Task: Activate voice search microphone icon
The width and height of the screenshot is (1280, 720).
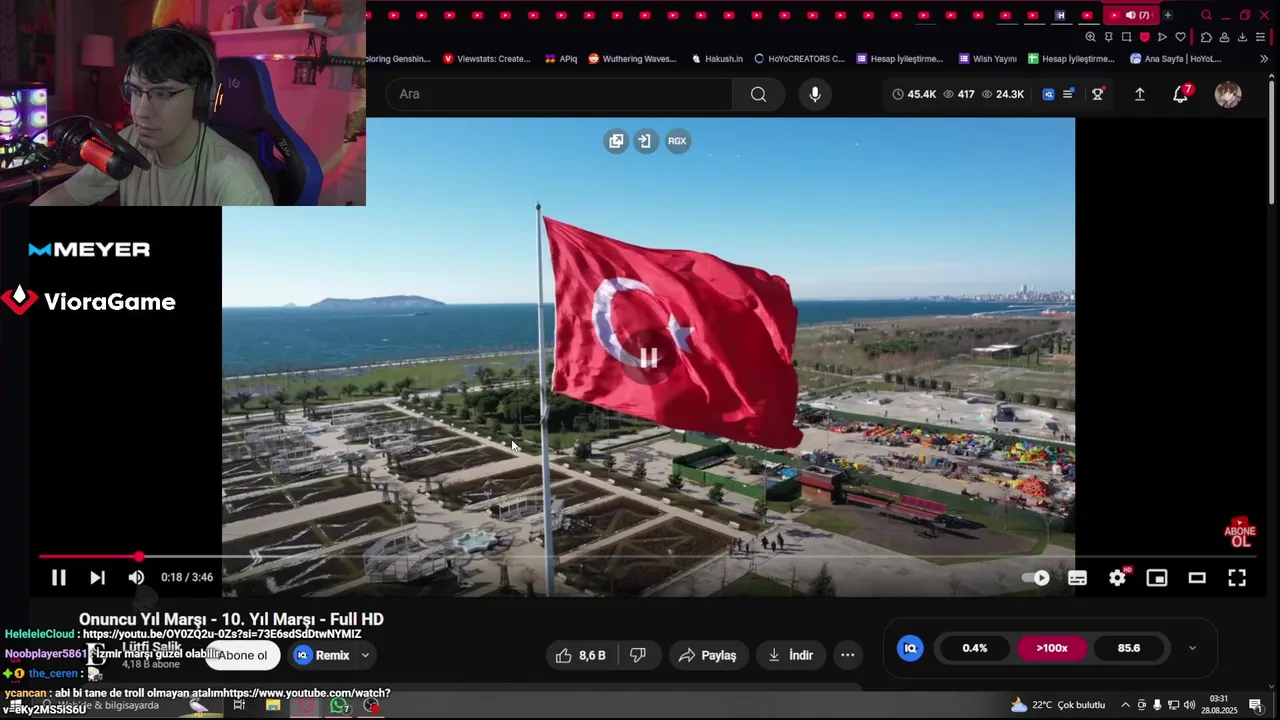Action: 815,94
